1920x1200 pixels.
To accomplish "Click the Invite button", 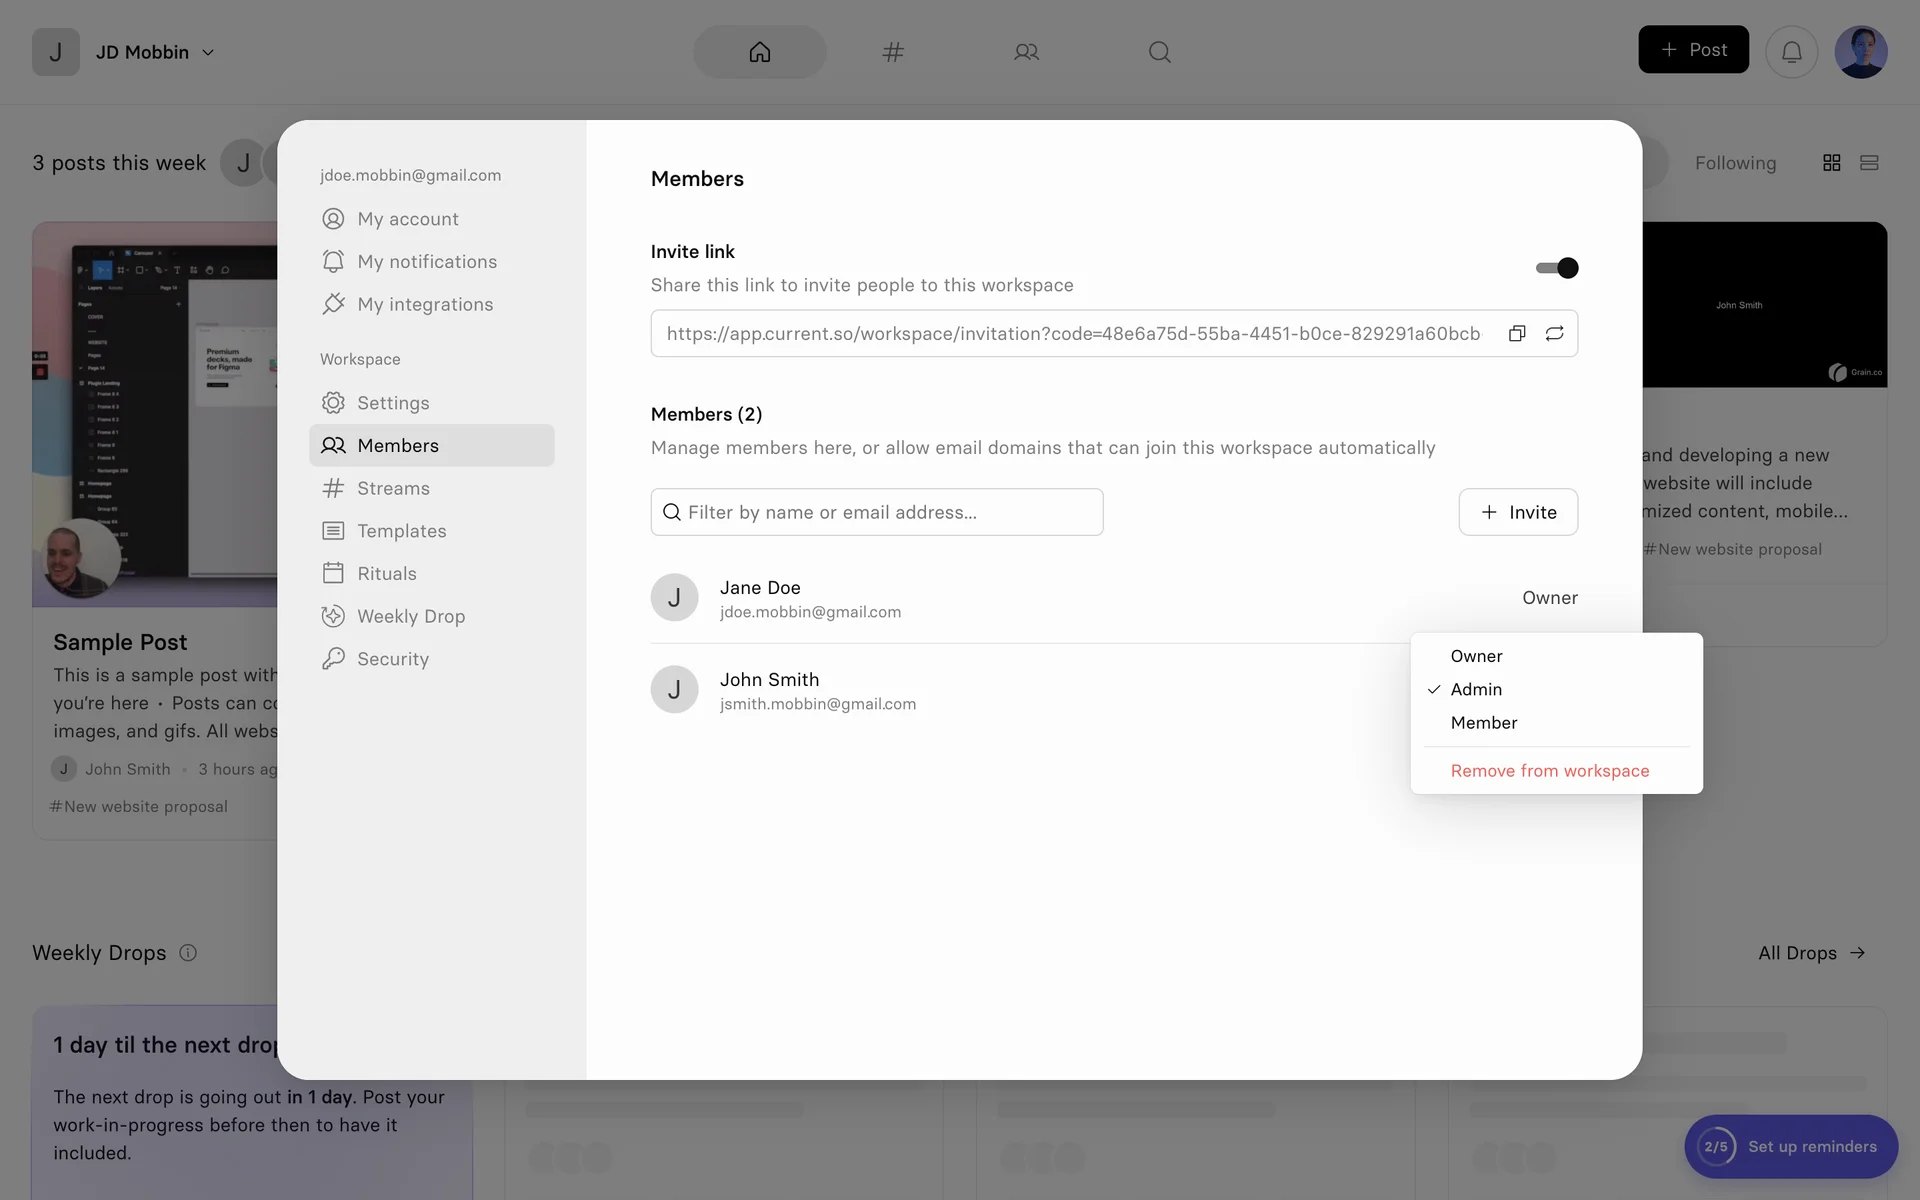I will 1517,512.
